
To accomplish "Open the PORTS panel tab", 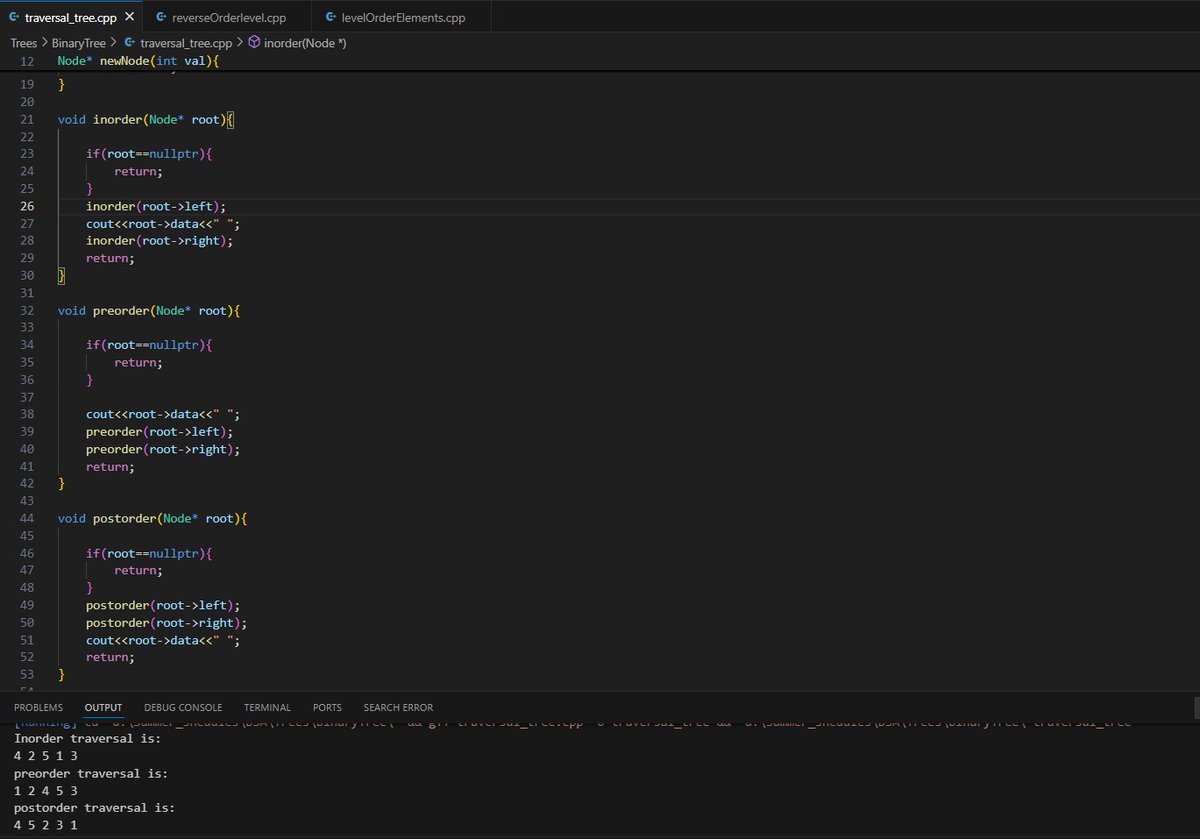I will (327, 707).
